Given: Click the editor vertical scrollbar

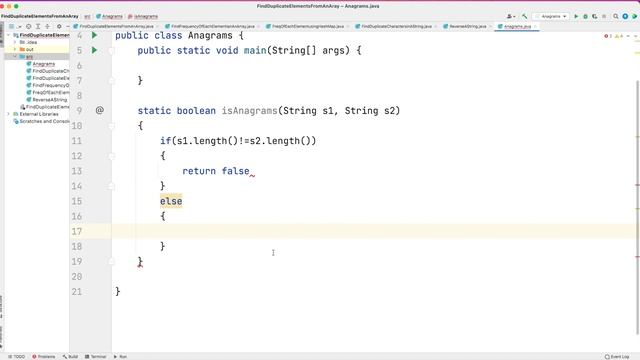Looking at the screenshot, I should pos(637,206).
